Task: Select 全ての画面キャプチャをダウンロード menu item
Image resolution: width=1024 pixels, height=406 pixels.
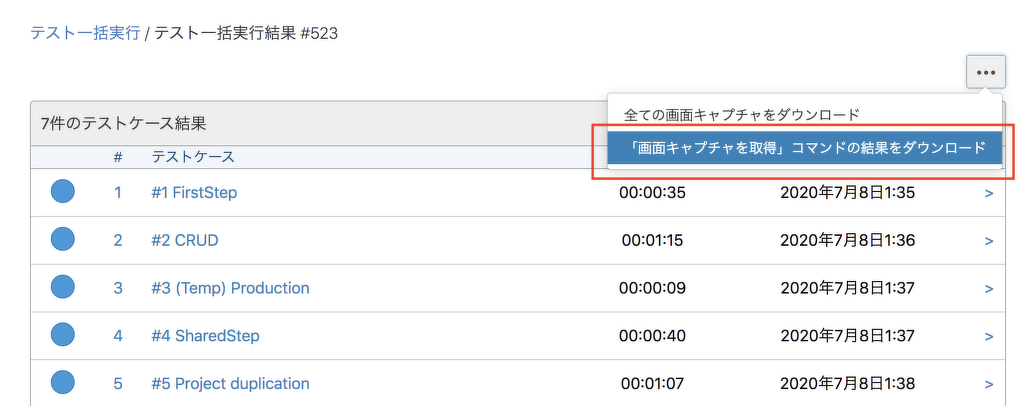Action: coord(742,115)
